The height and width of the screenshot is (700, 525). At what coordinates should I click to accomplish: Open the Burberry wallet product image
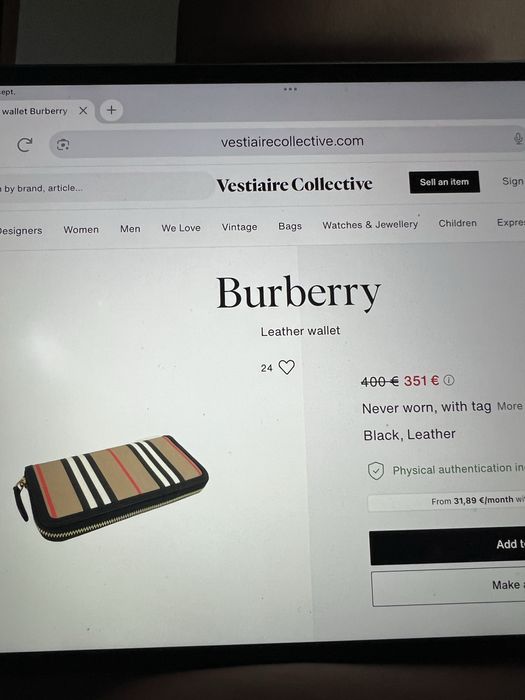point(110,488)
